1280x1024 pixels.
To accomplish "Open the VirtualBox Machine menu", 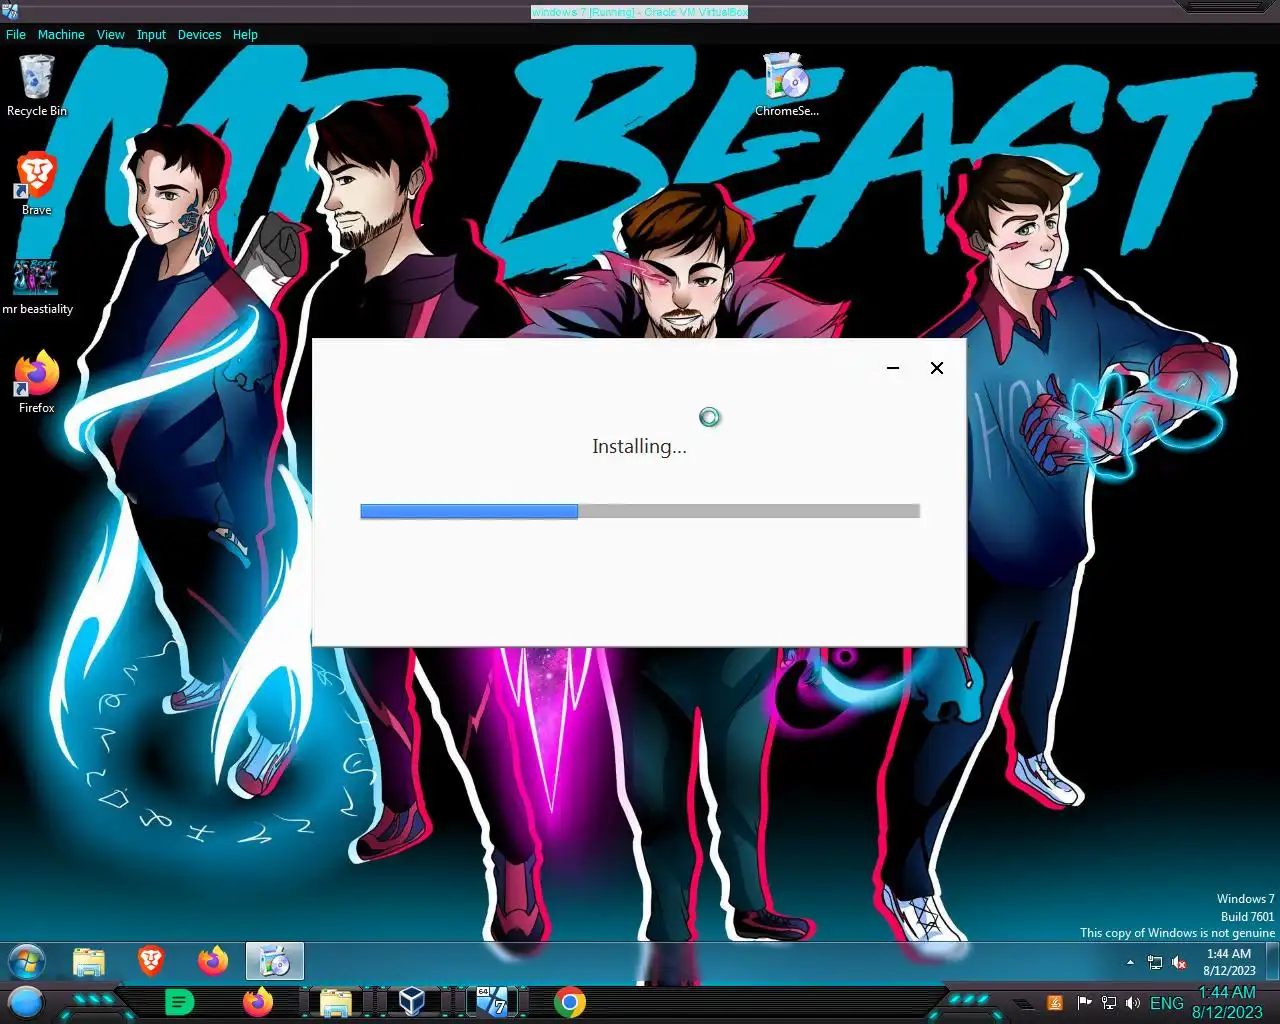I will 61,34.
